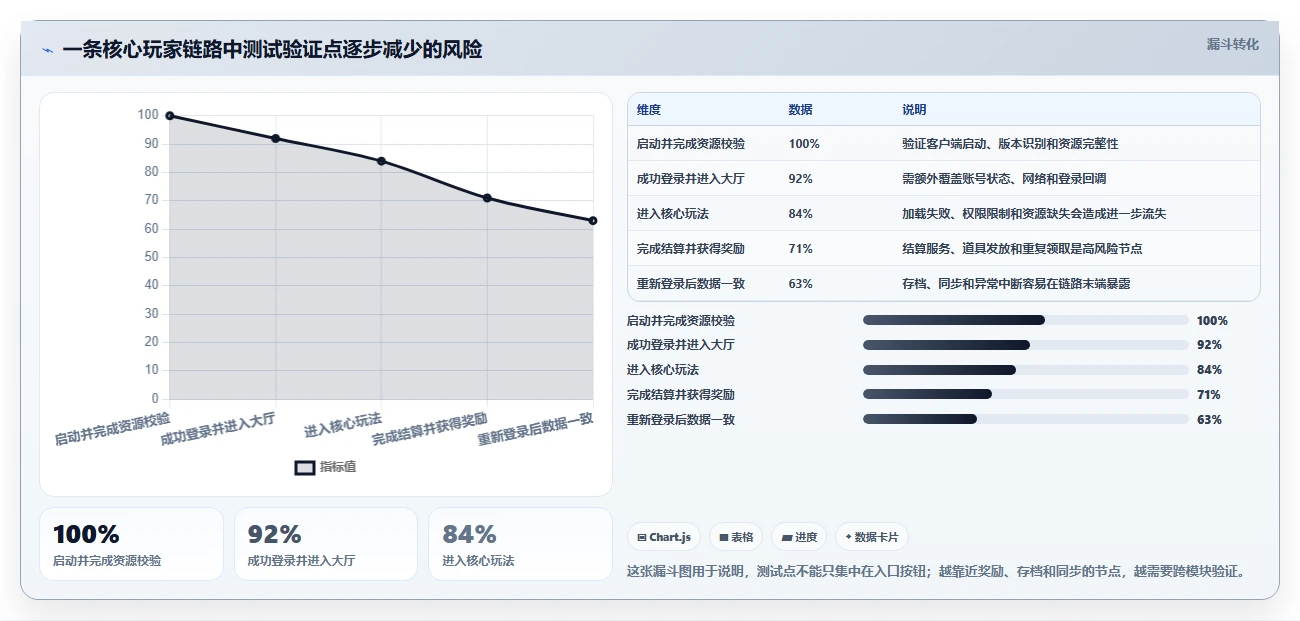Click the Chart.js chip
Screen dimensions: 1300x621
coord(664,537)
